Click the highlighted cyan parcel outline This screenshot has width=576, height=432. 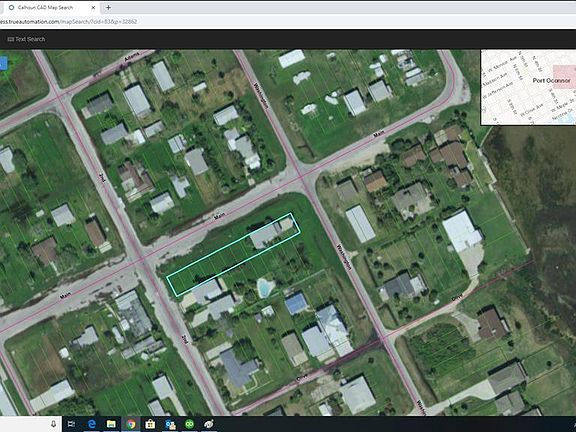click(234, 254)
